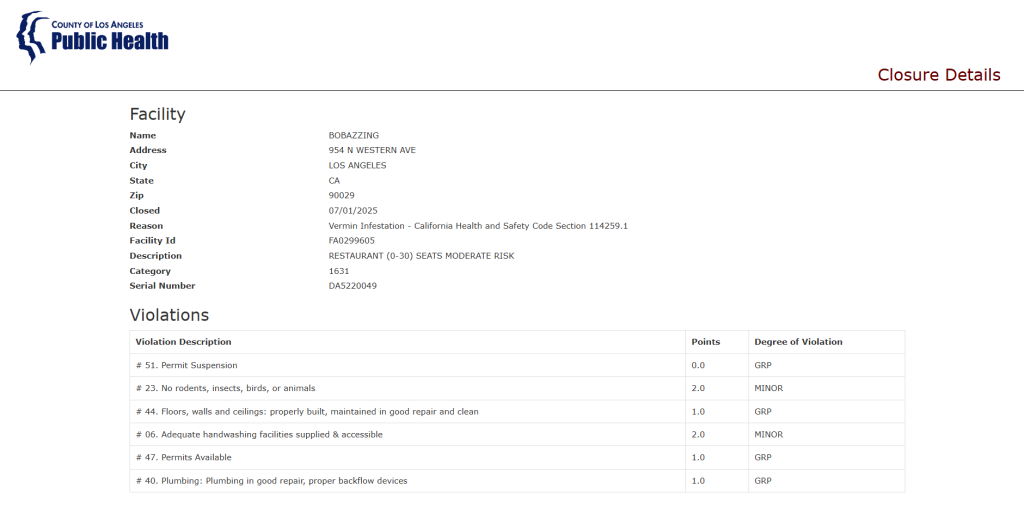Click GRP degree for Permit Suspension
This screenshot has height=506, width=1024.
(763, 366)
